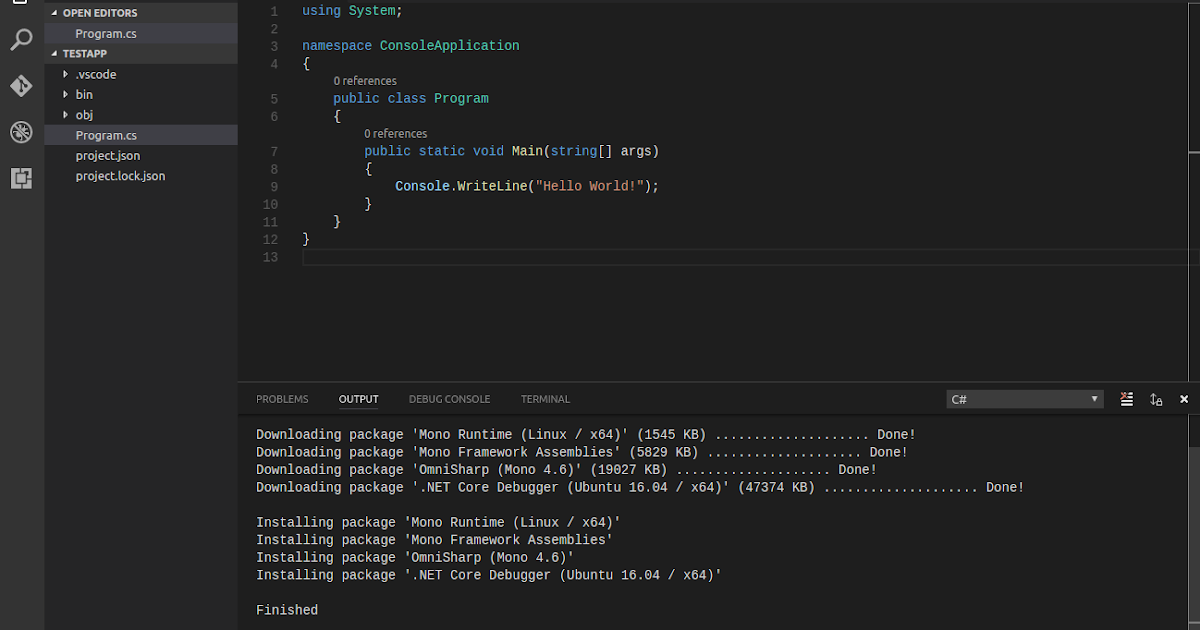Open the C# output channel dropdown
Screen dimensions: 1200x630
[1023, 399]
